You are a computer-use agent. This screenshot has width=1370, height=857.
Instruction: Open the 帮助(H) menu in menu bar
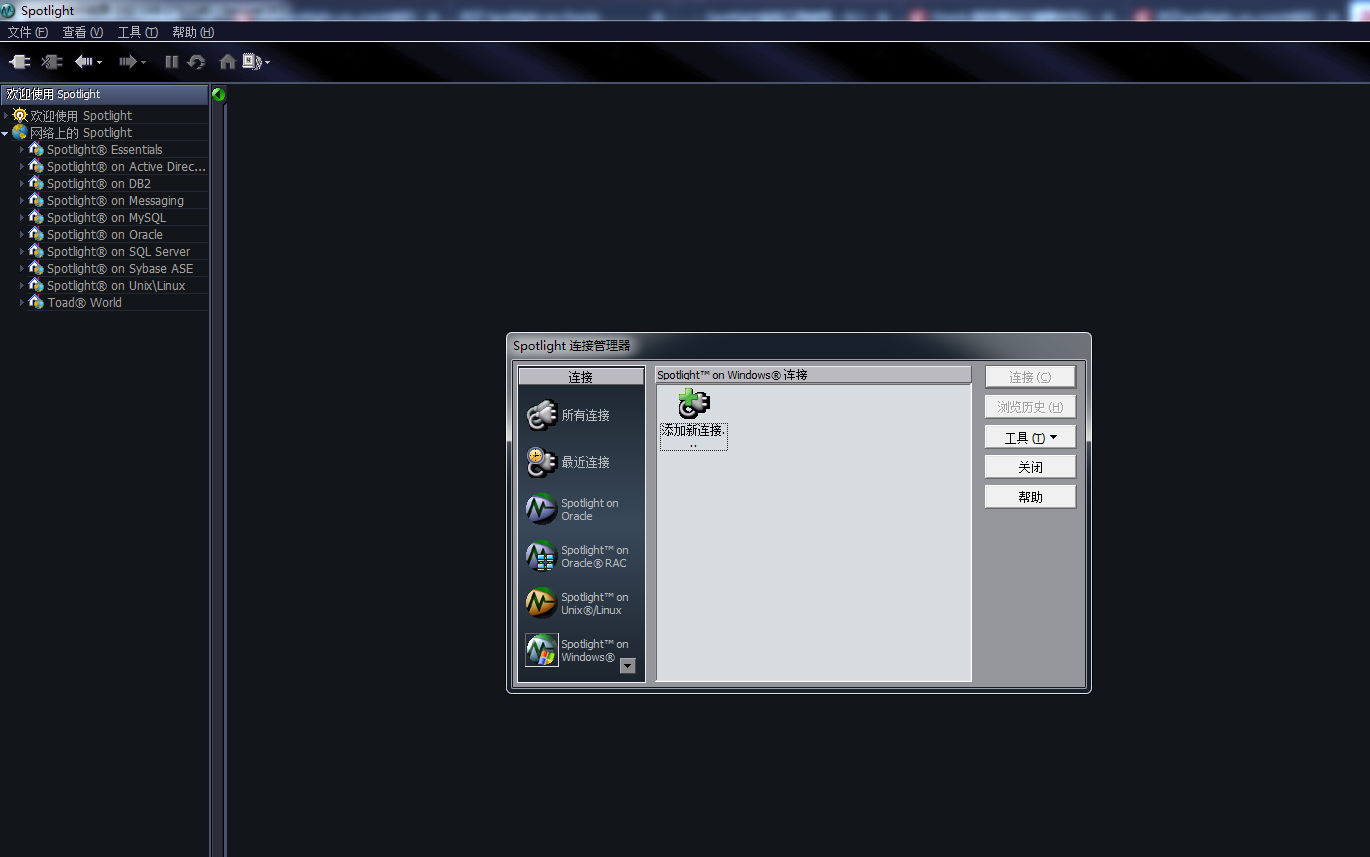click(x=193, y=32)
